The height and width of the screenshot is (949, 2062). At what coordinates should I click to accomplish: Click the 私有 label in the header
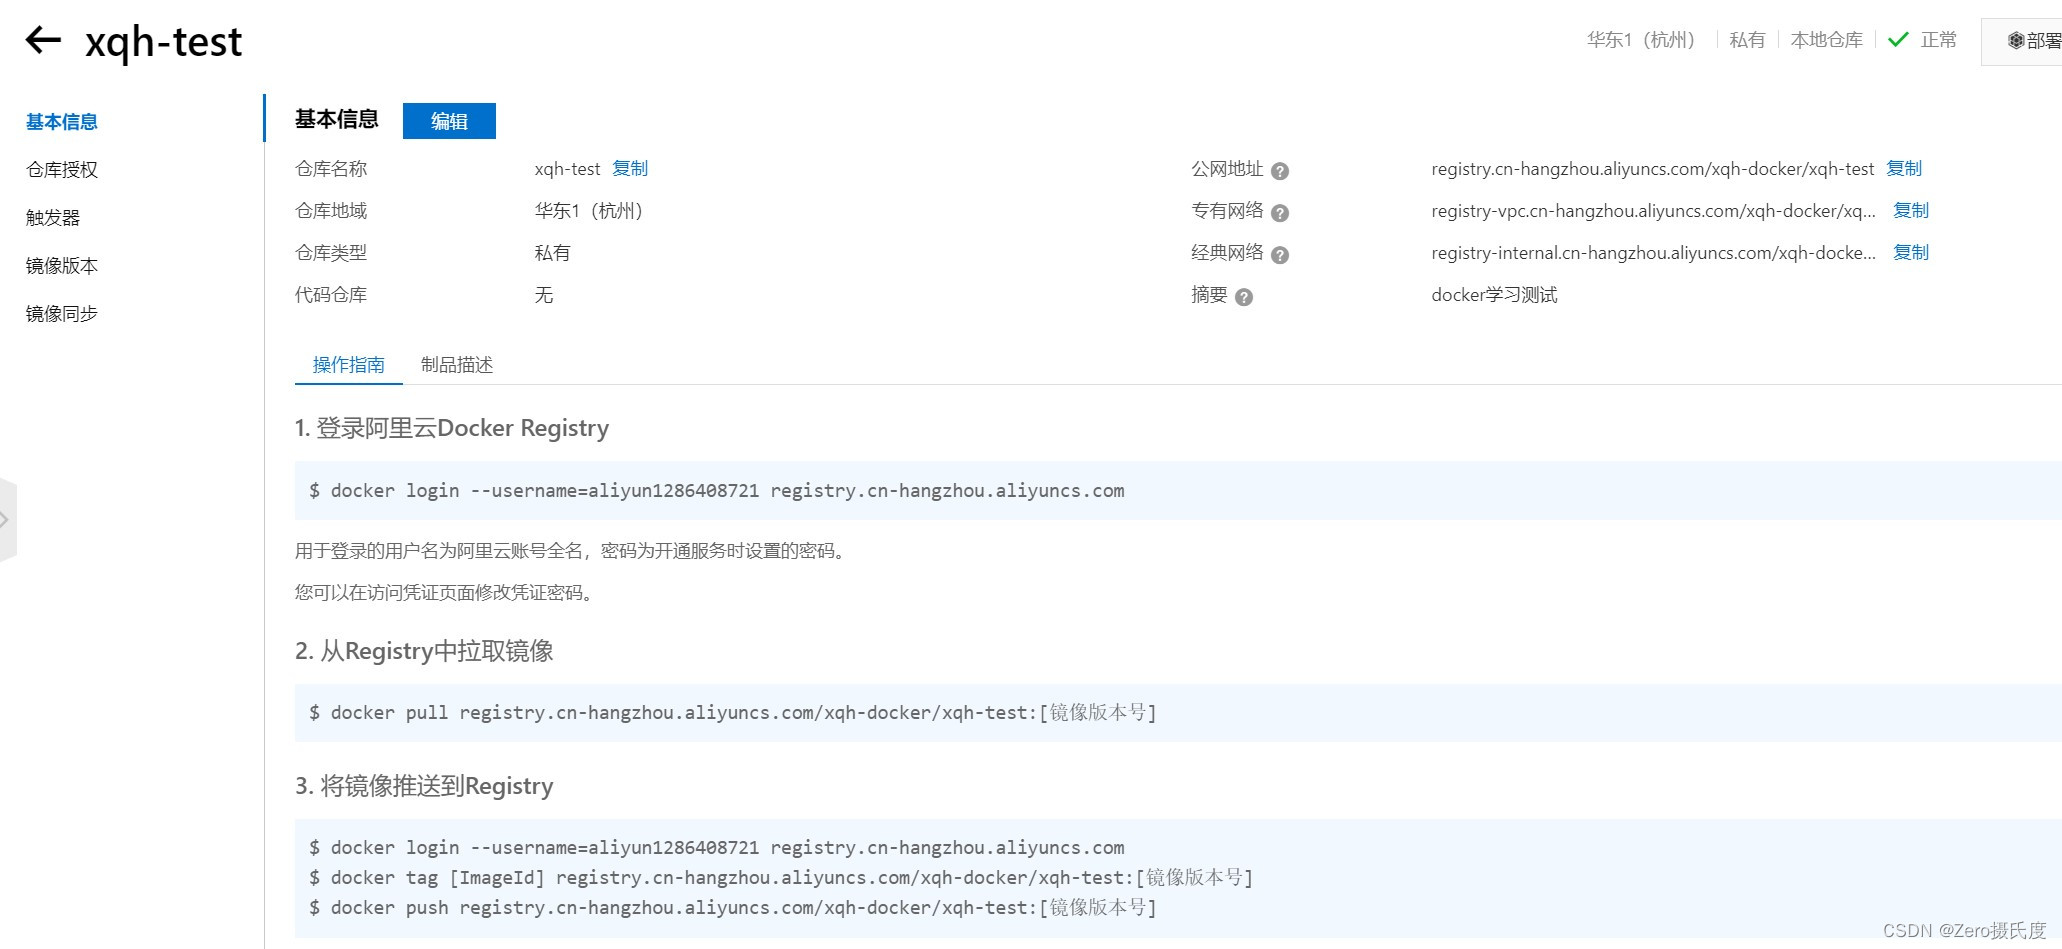(x=1747, y=40)
